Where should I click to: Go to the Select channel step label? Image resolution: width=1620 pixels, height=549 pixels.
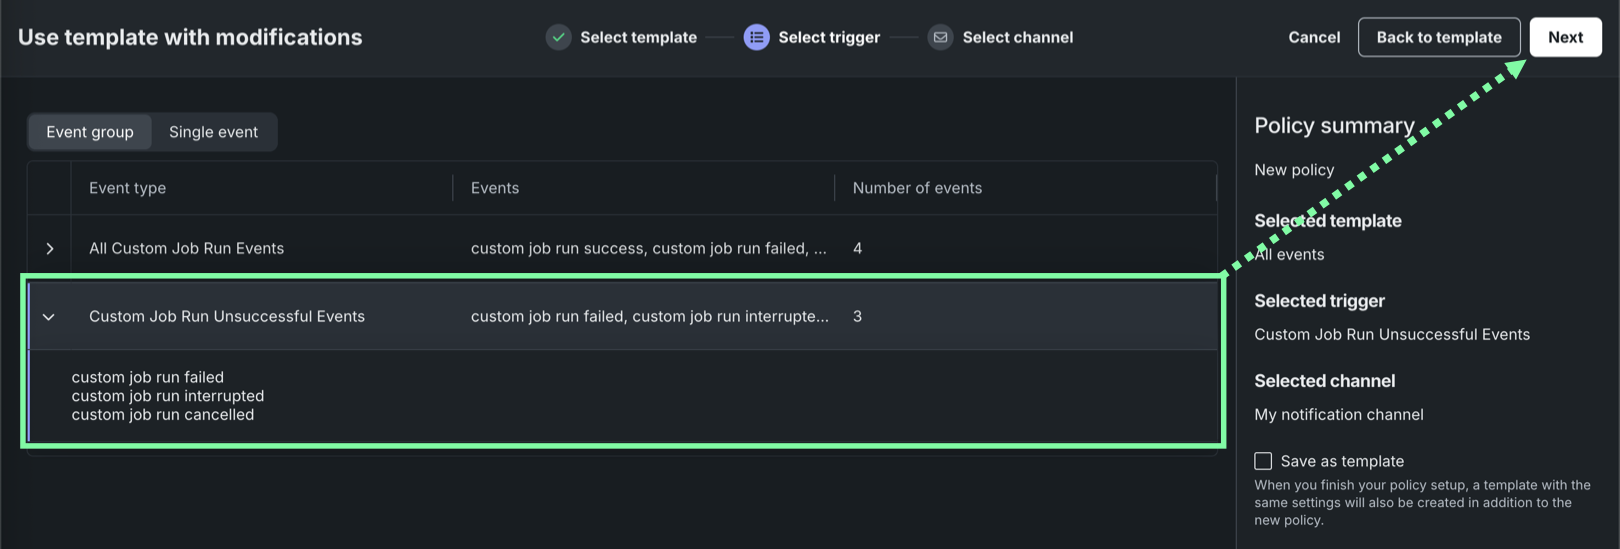(1017, 38)
